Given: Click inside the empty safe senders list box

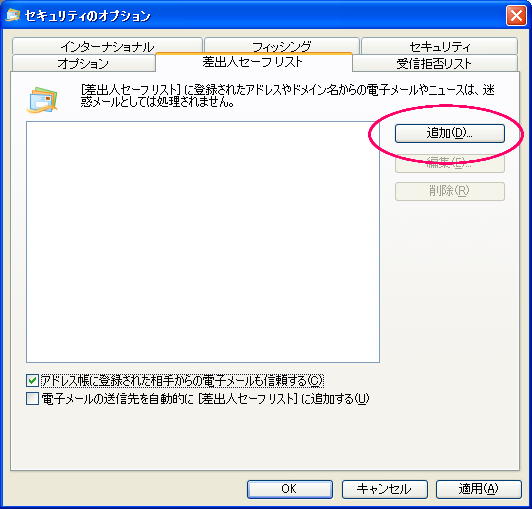Looking at the screenshot, I should pyautogui.click(x=203, y=242).
